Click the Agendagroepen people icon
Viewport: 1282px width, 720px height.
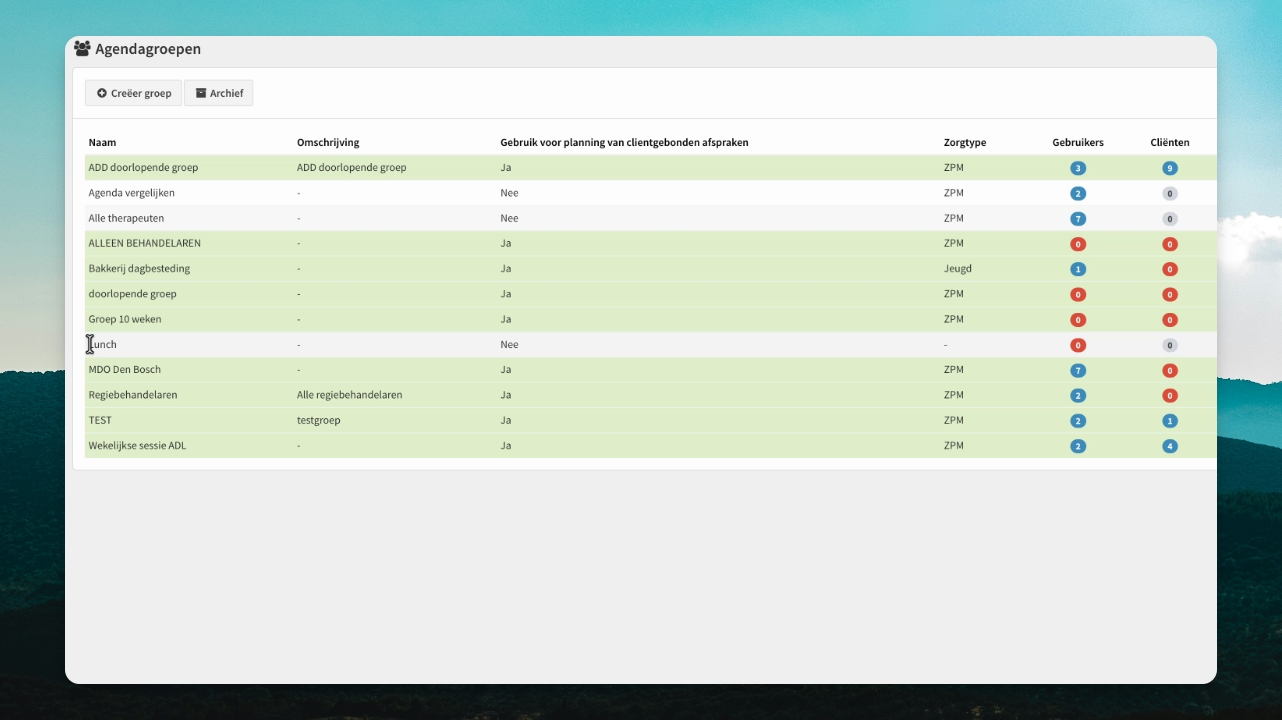pyautogui.click(x=82, y=48)
